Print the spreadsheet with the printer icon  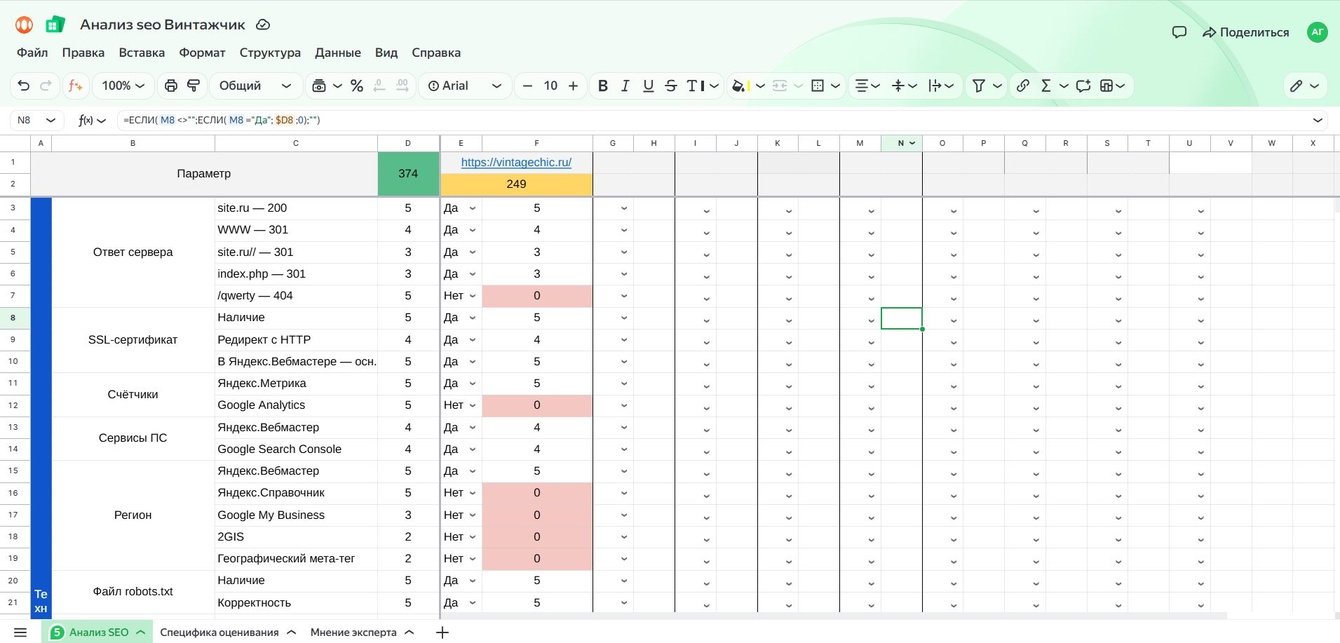tap(171, 86)
